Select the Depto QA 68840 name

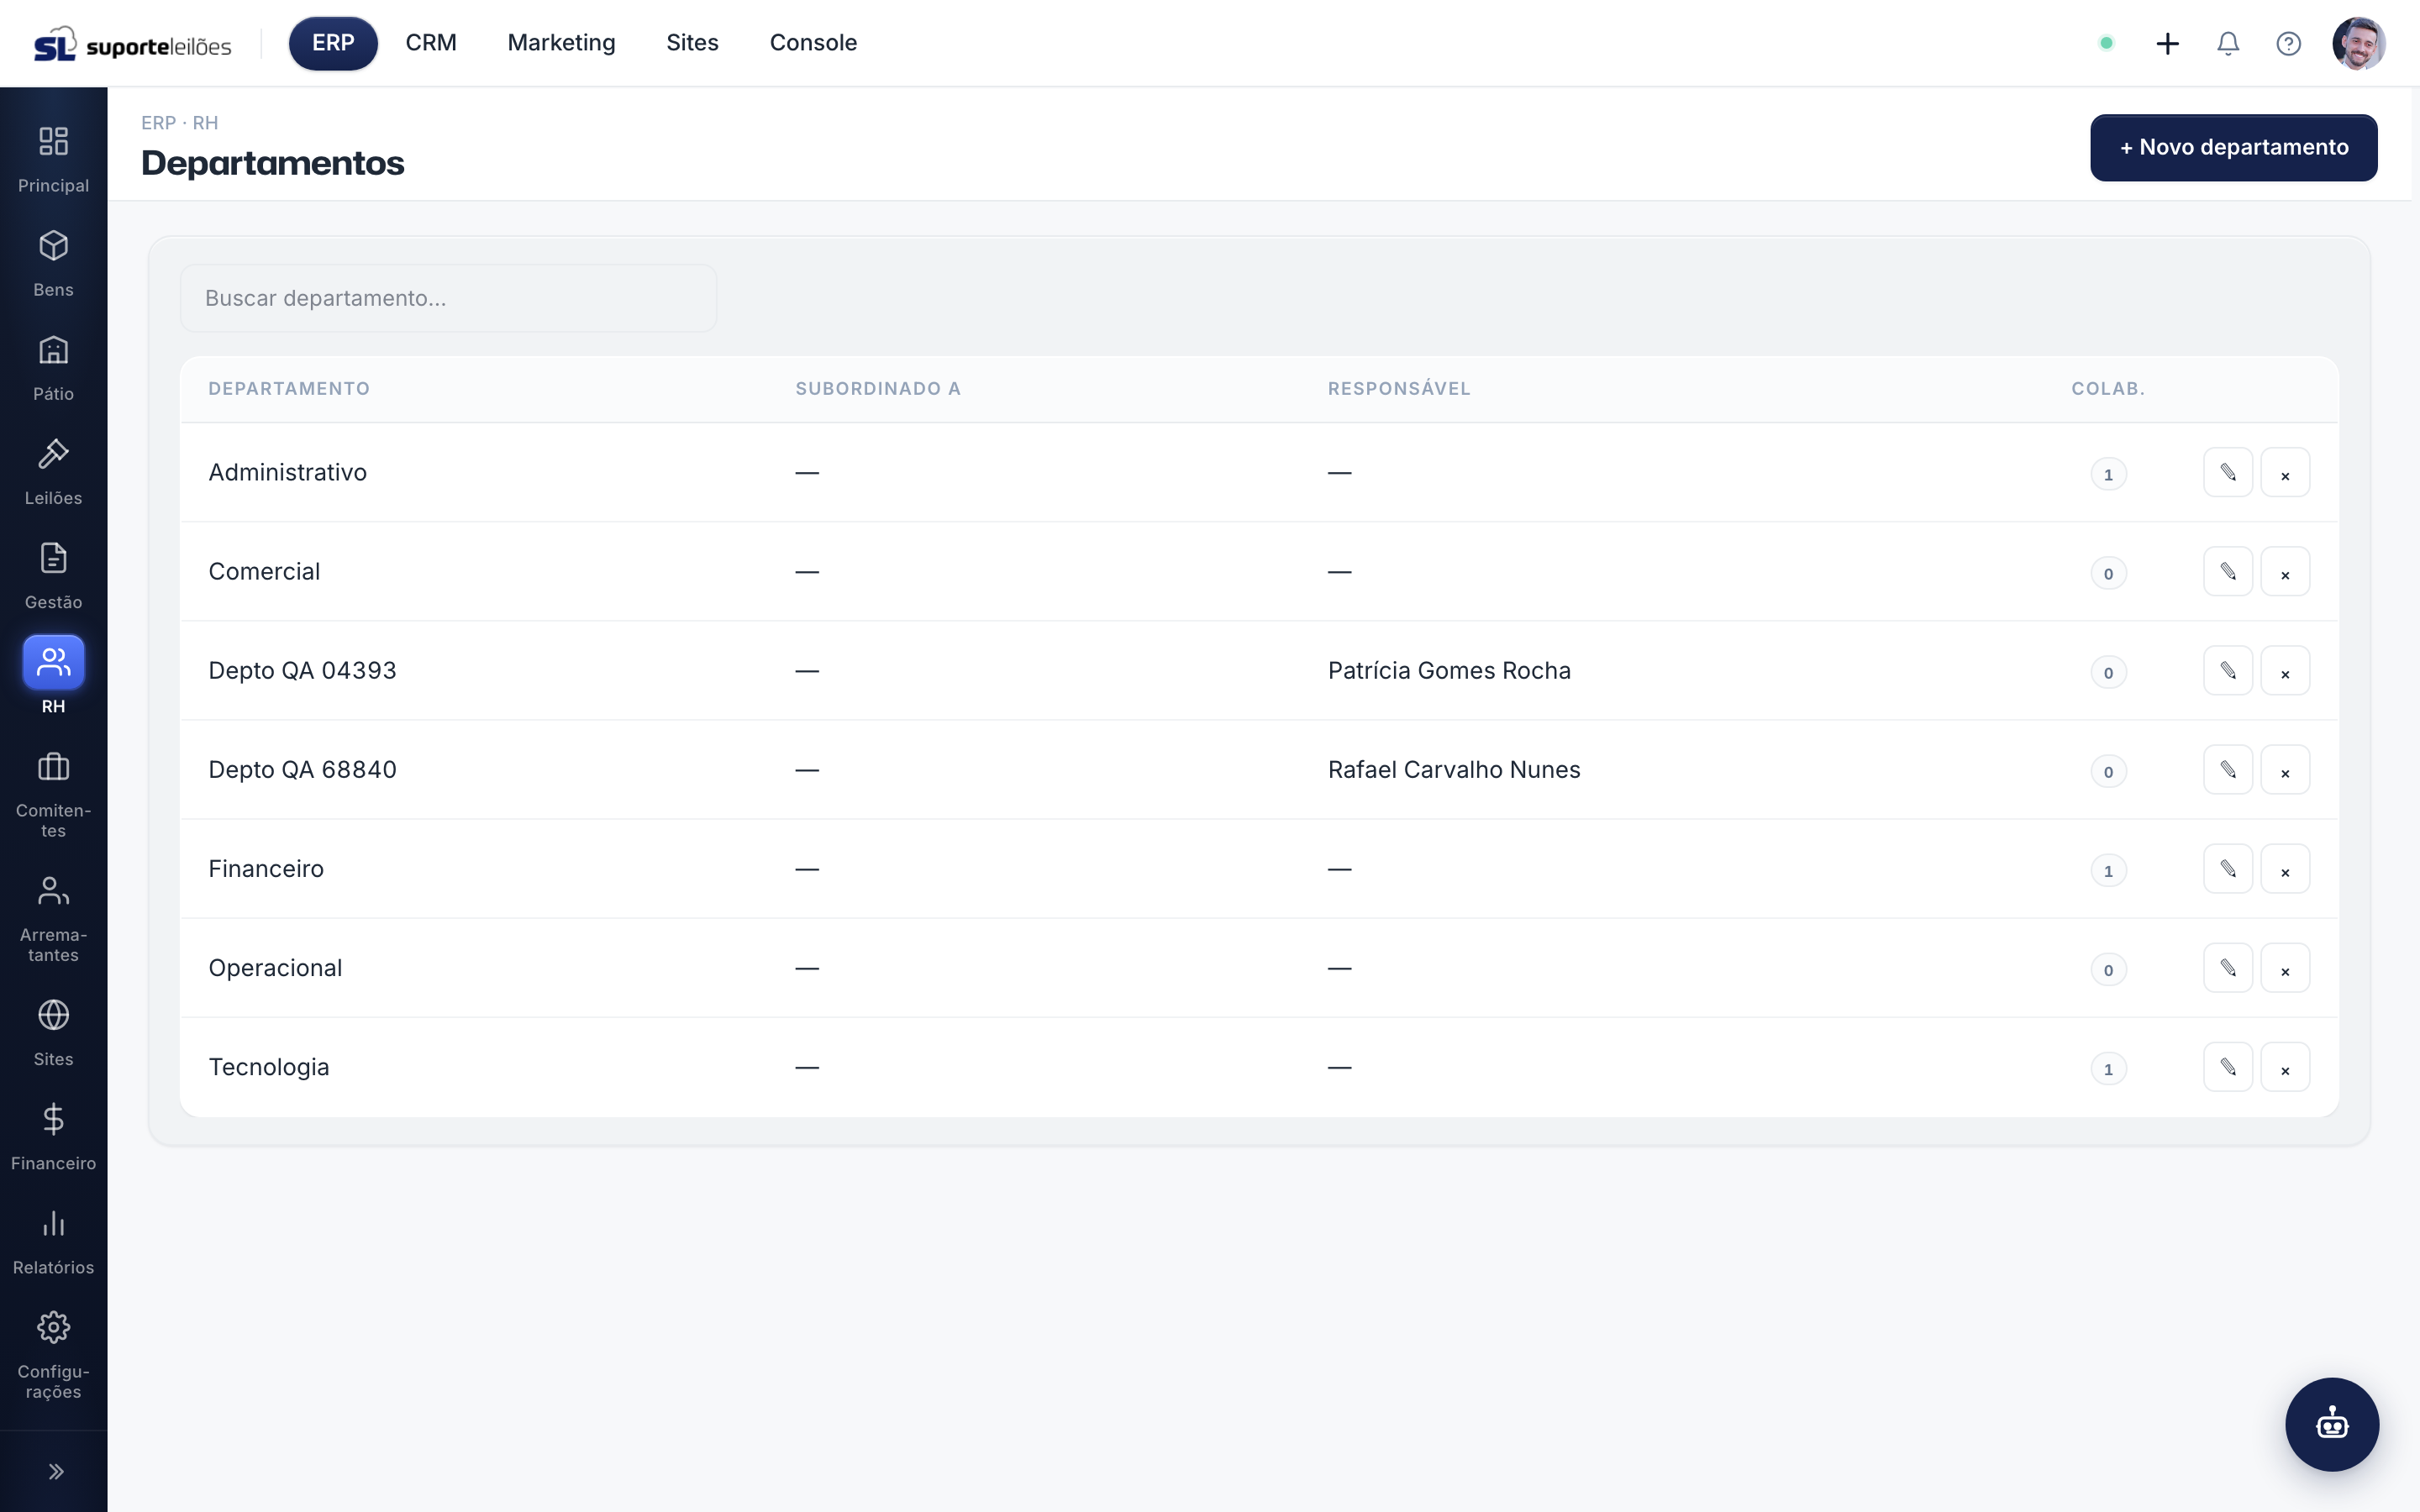[x=302, y=769]
